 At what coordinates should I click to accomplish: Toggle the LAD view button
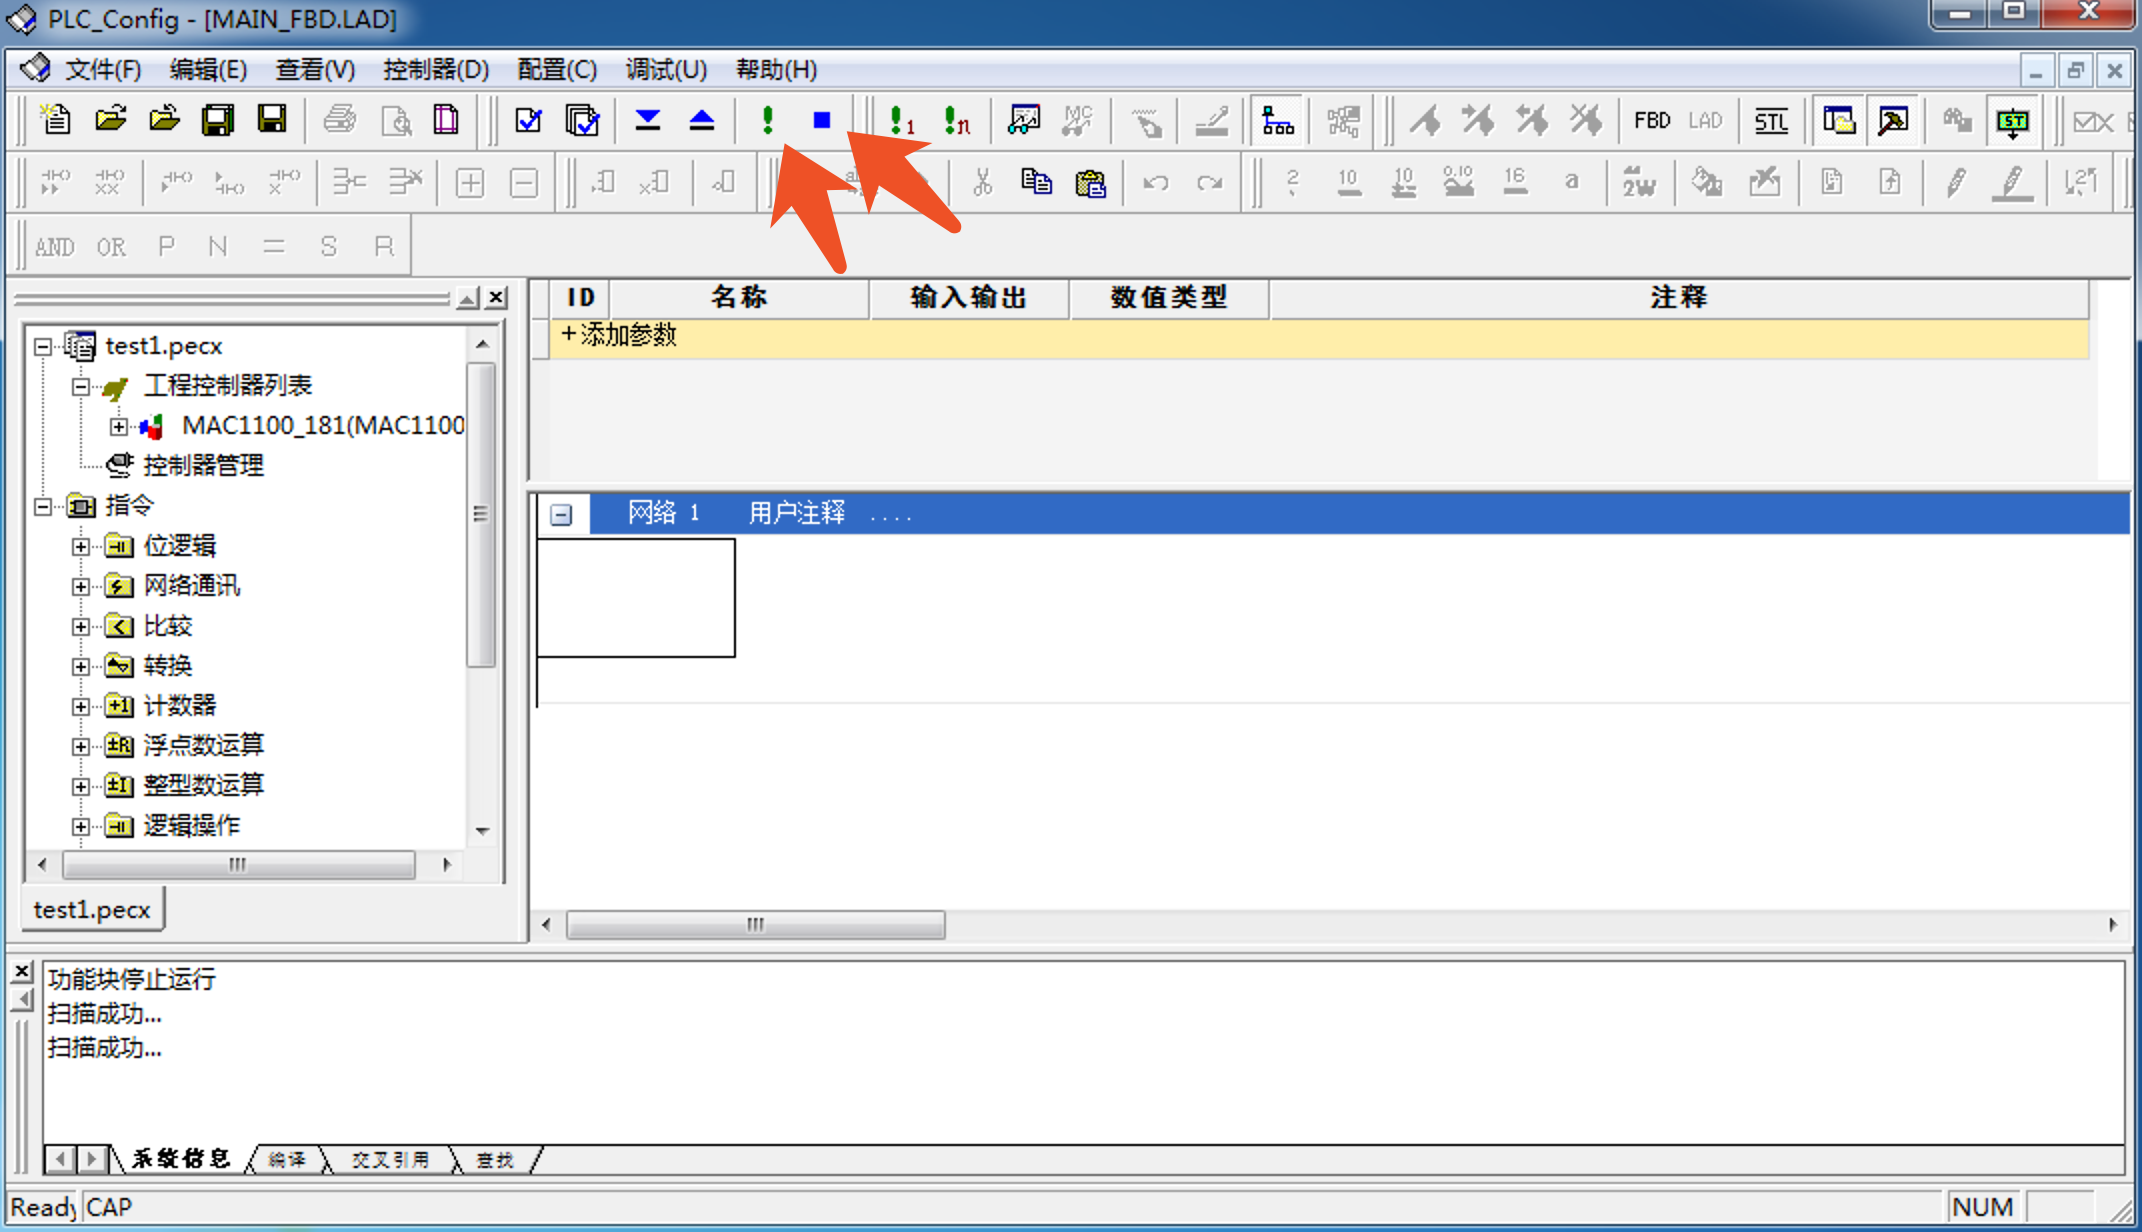tap(1705, 121)
